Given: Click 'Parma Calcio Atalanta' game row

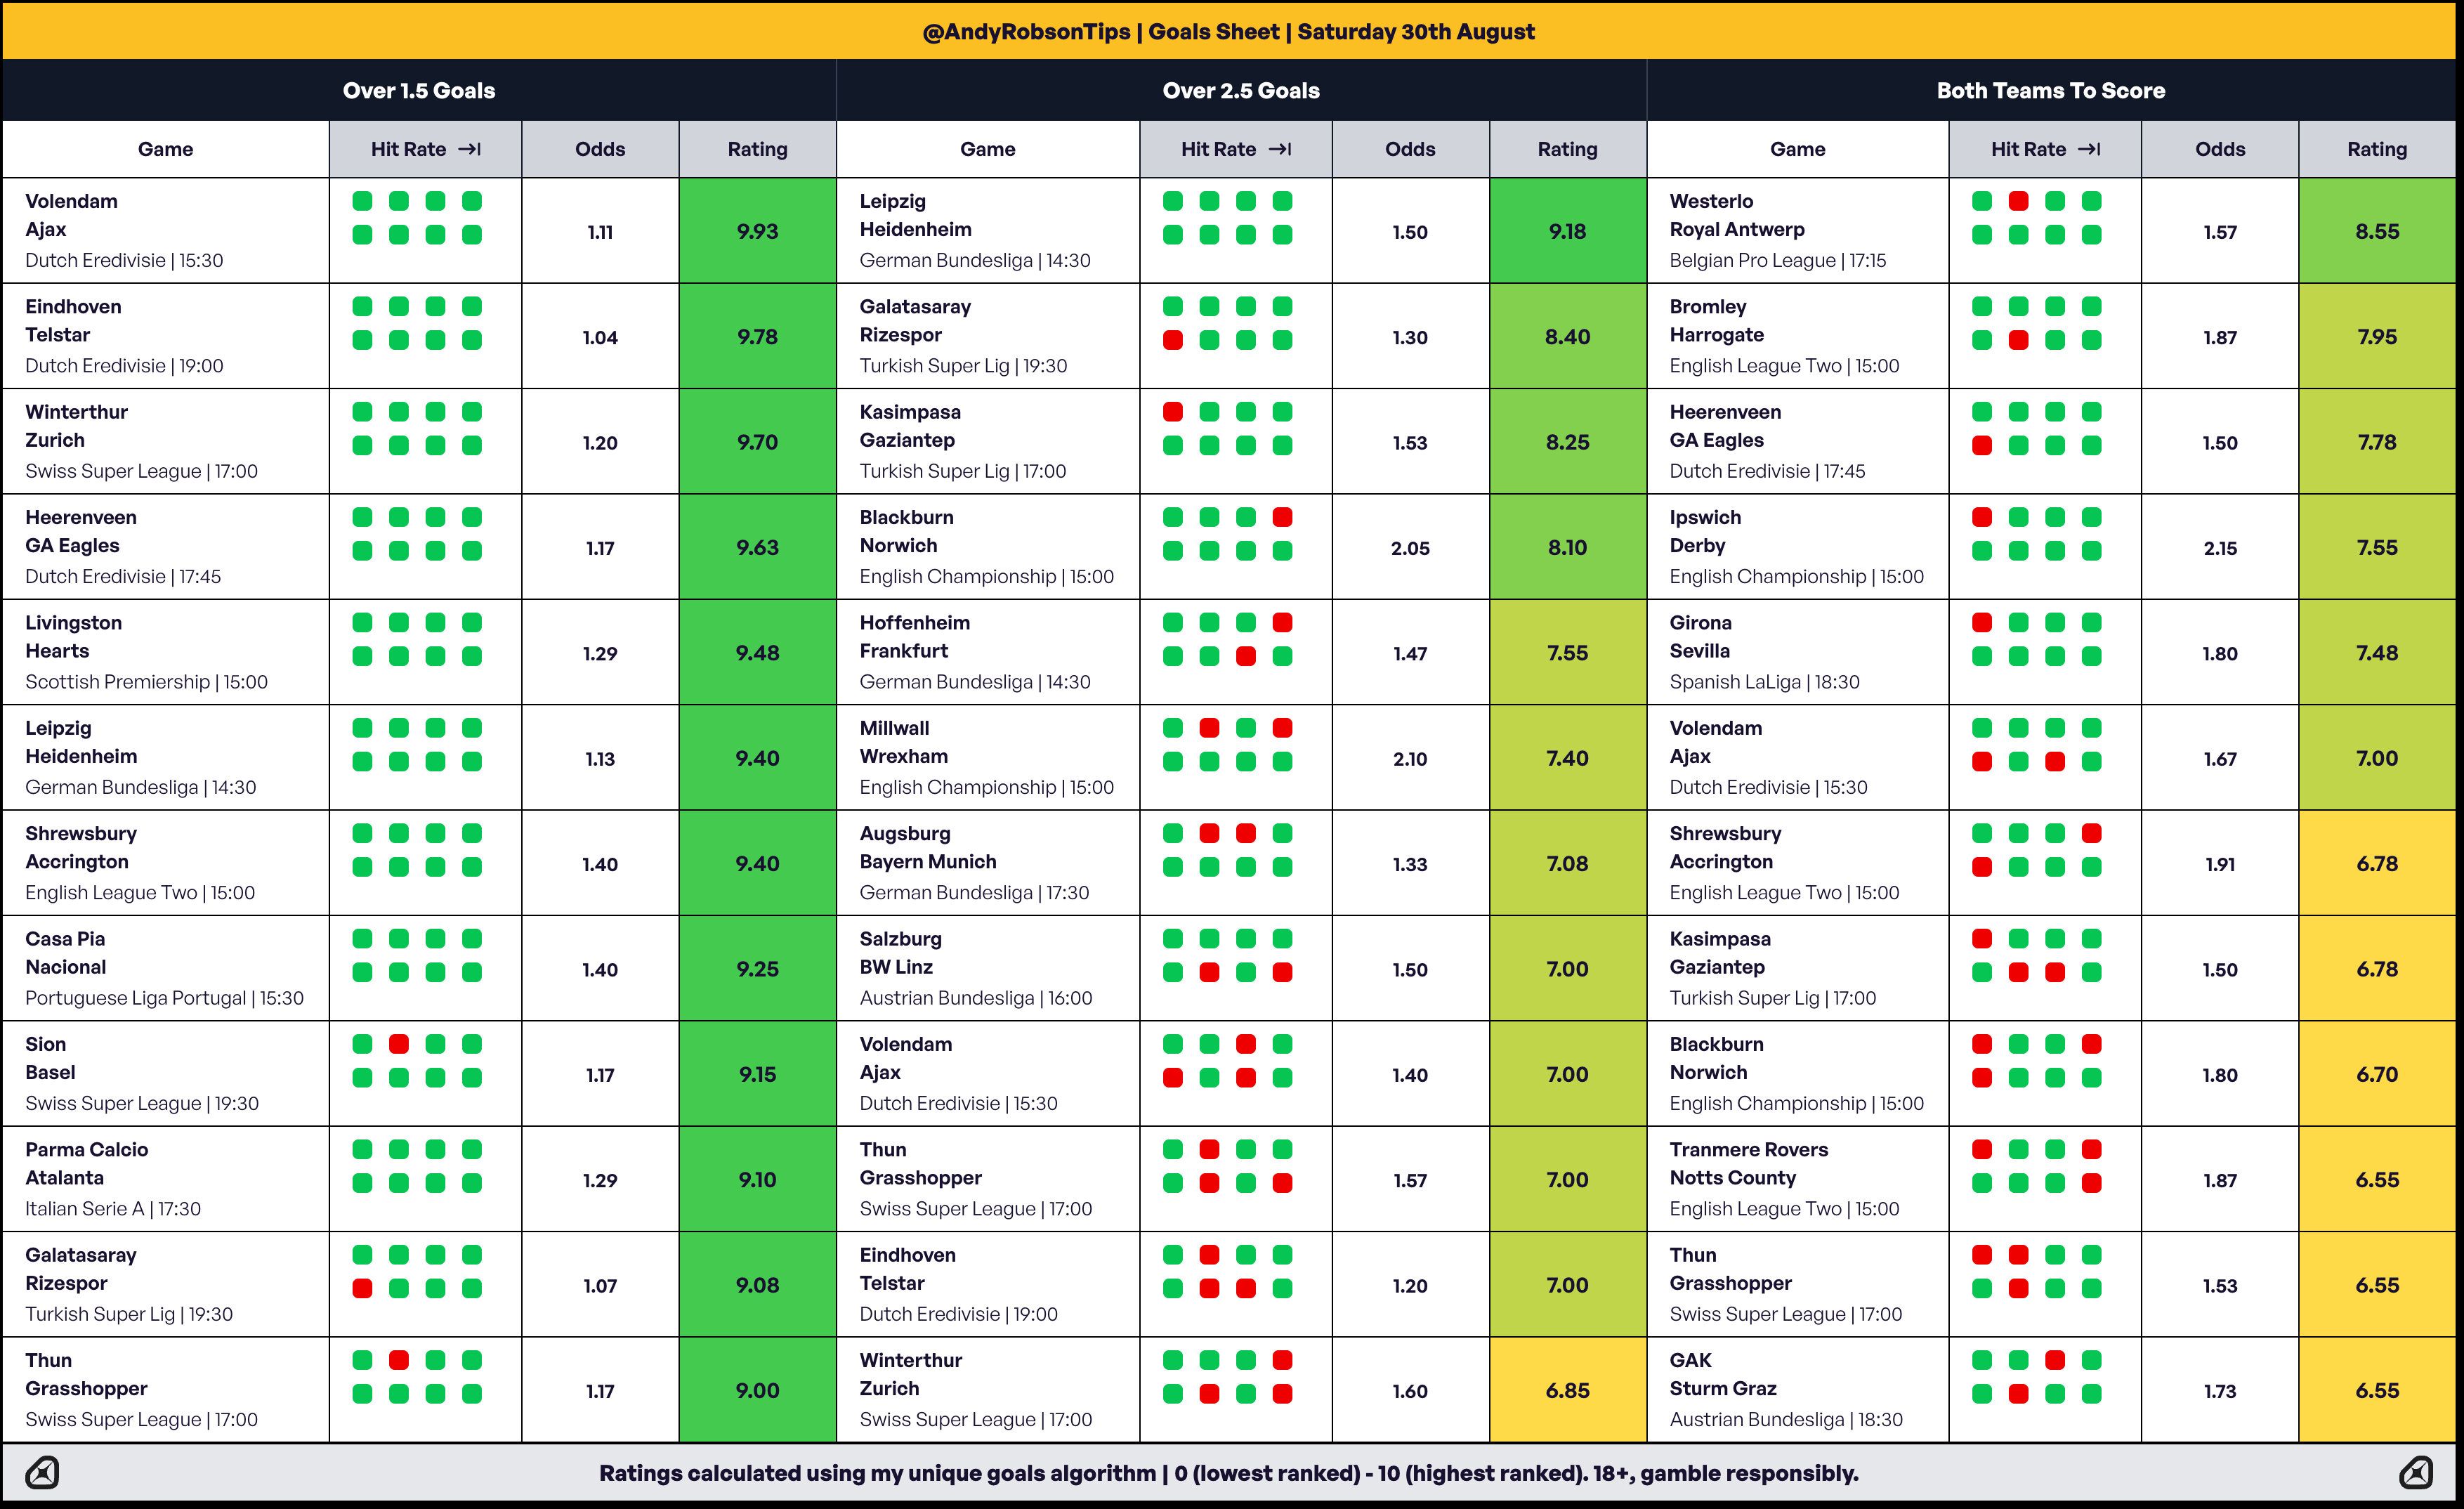Looking at the screenshot, I should (166, 1179).
